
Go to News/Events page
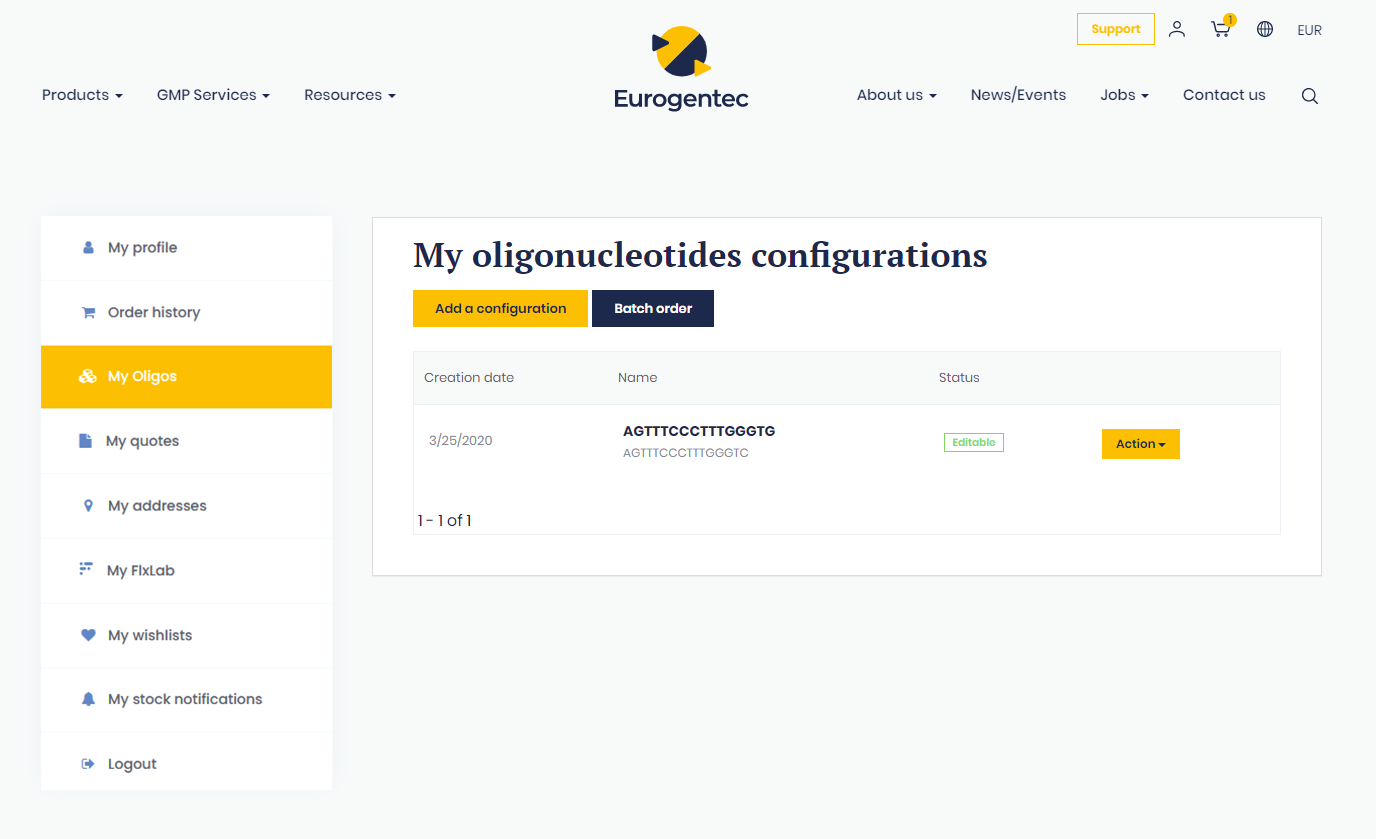1018,95
